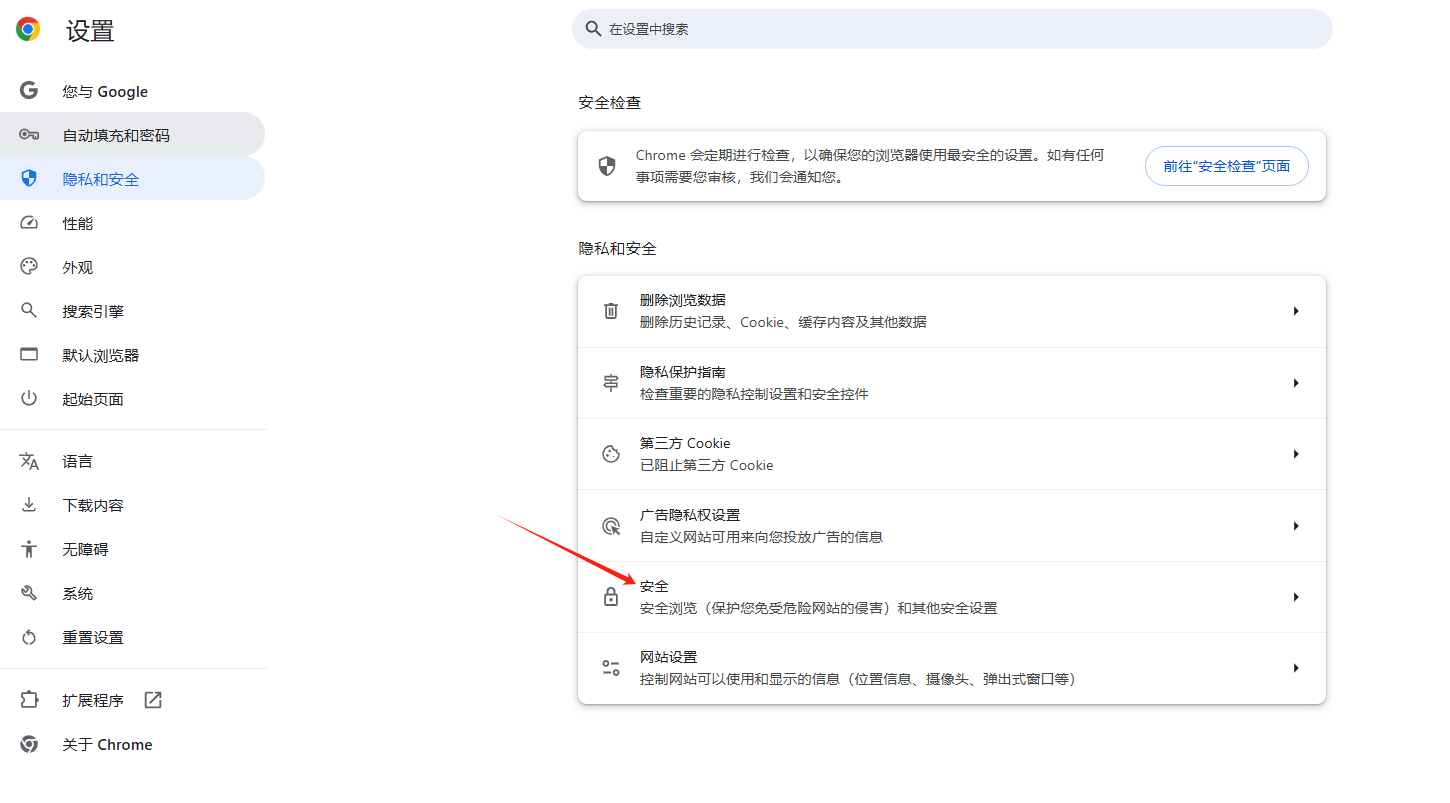Viewport: 1450px width, 803px height.
Task: Focus the 在设置中搜索 search field
Action: click(952, 29)
